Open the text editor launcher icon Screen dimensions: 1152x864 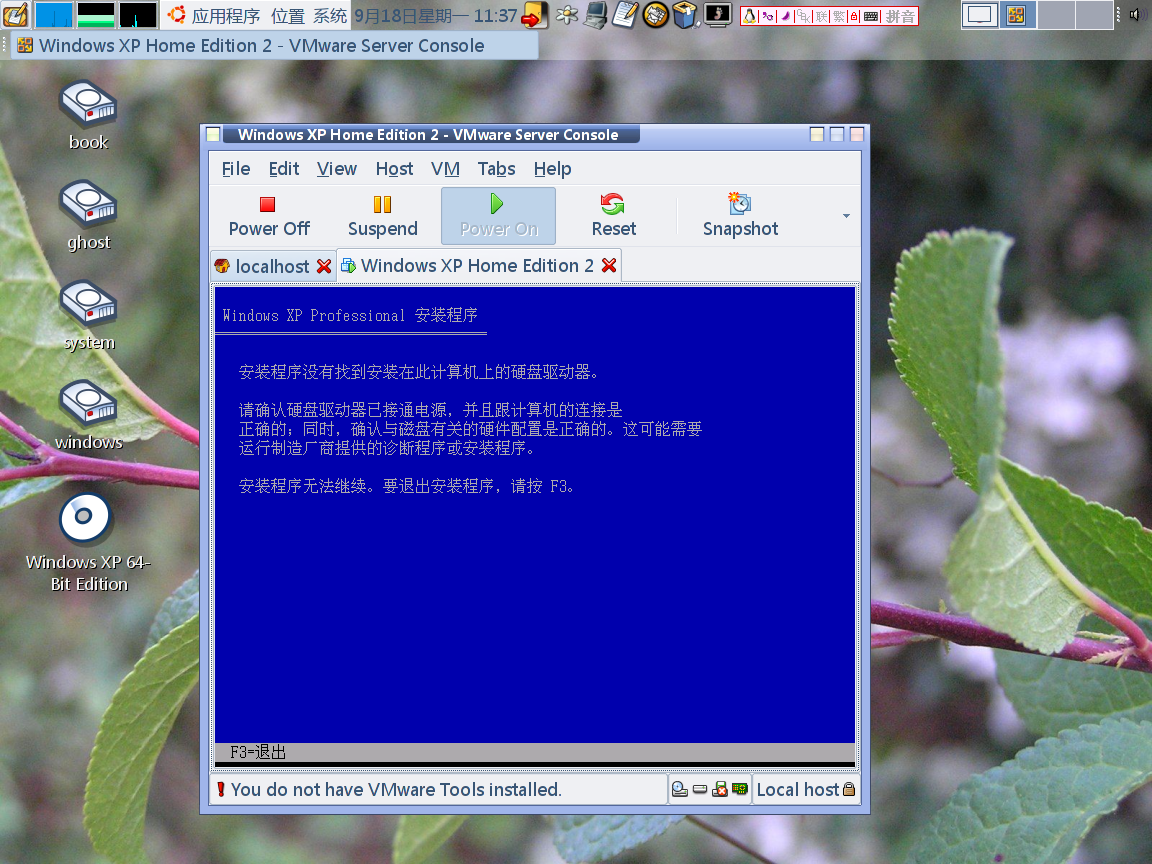click(625, 15)
